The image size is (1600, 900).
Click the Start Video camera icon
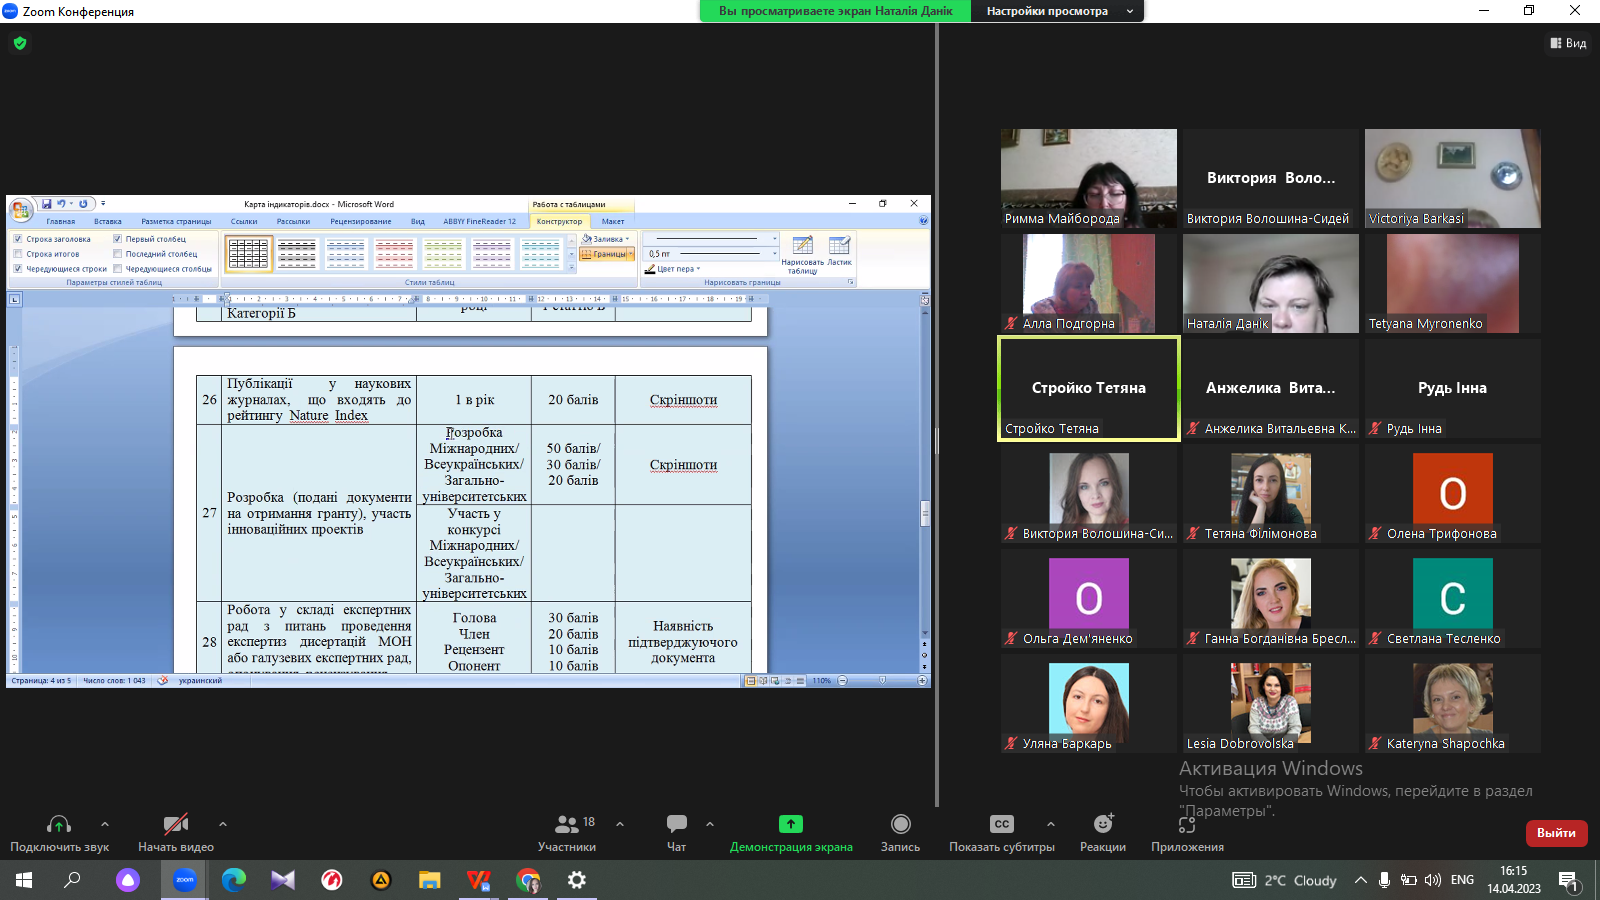click(176, 824)
